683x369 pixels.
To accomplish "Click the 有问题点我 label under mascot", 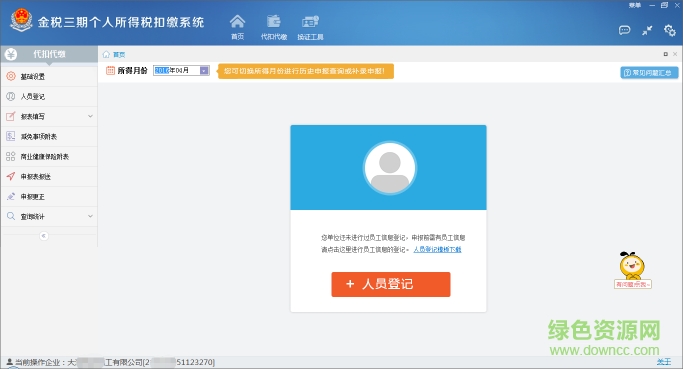I will [x=632, y=284].
